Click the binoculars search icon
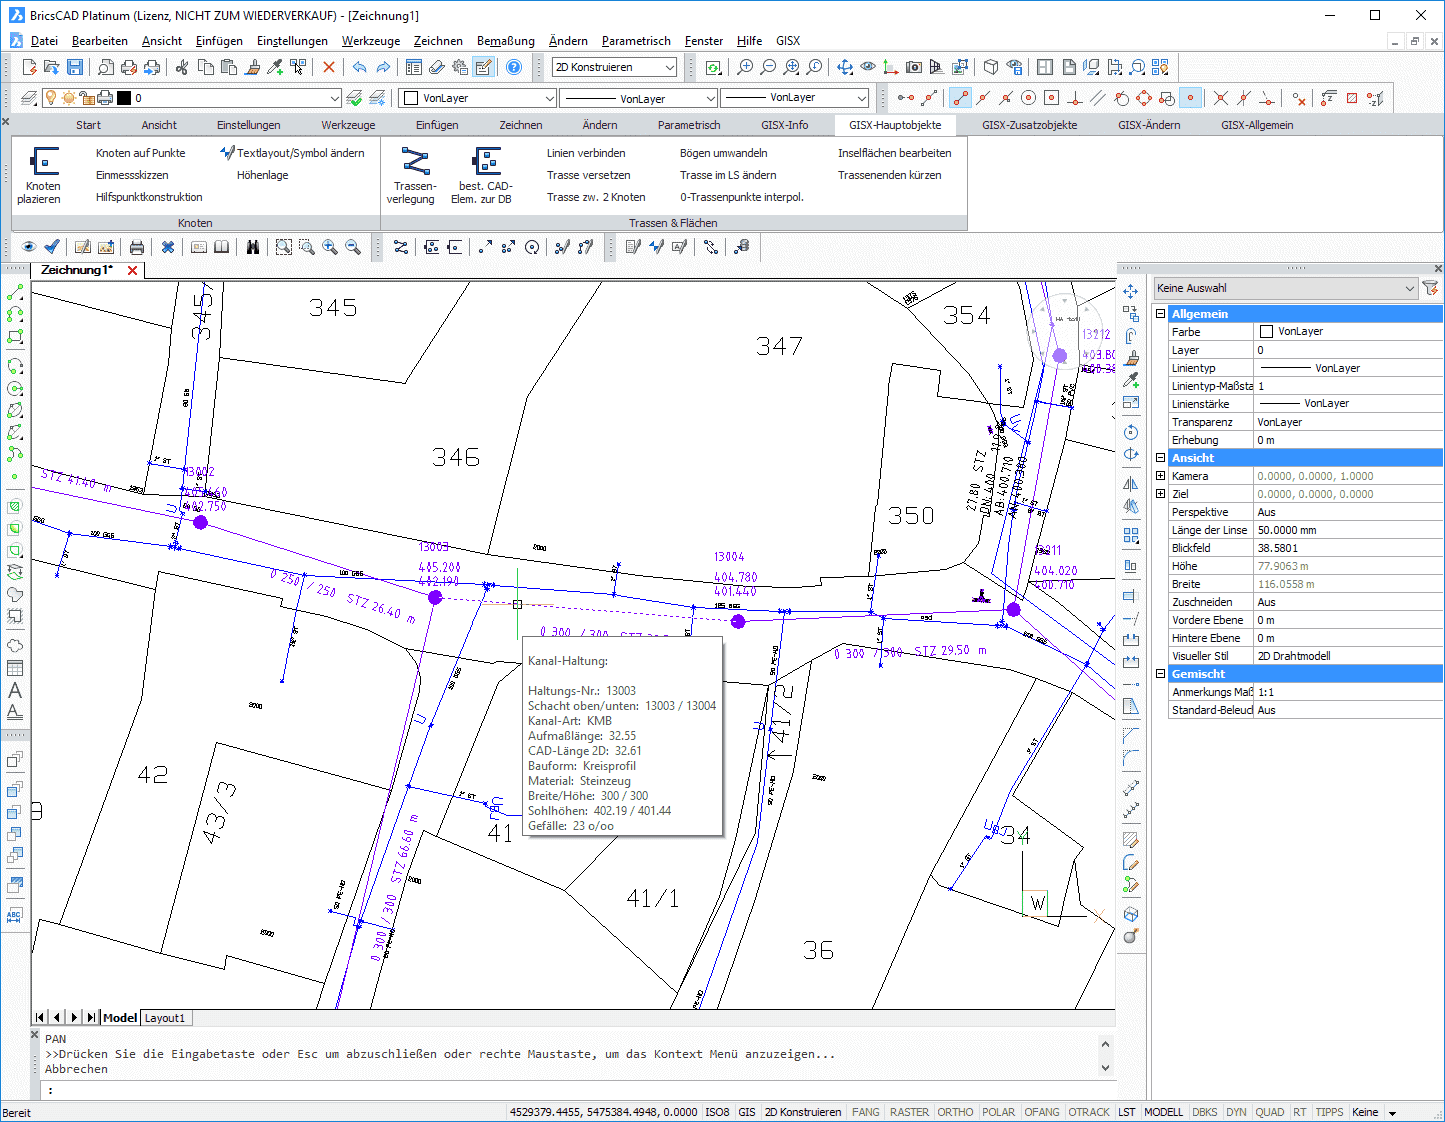This screenshot has width=1445, height=1122. (x=253, y=247)
